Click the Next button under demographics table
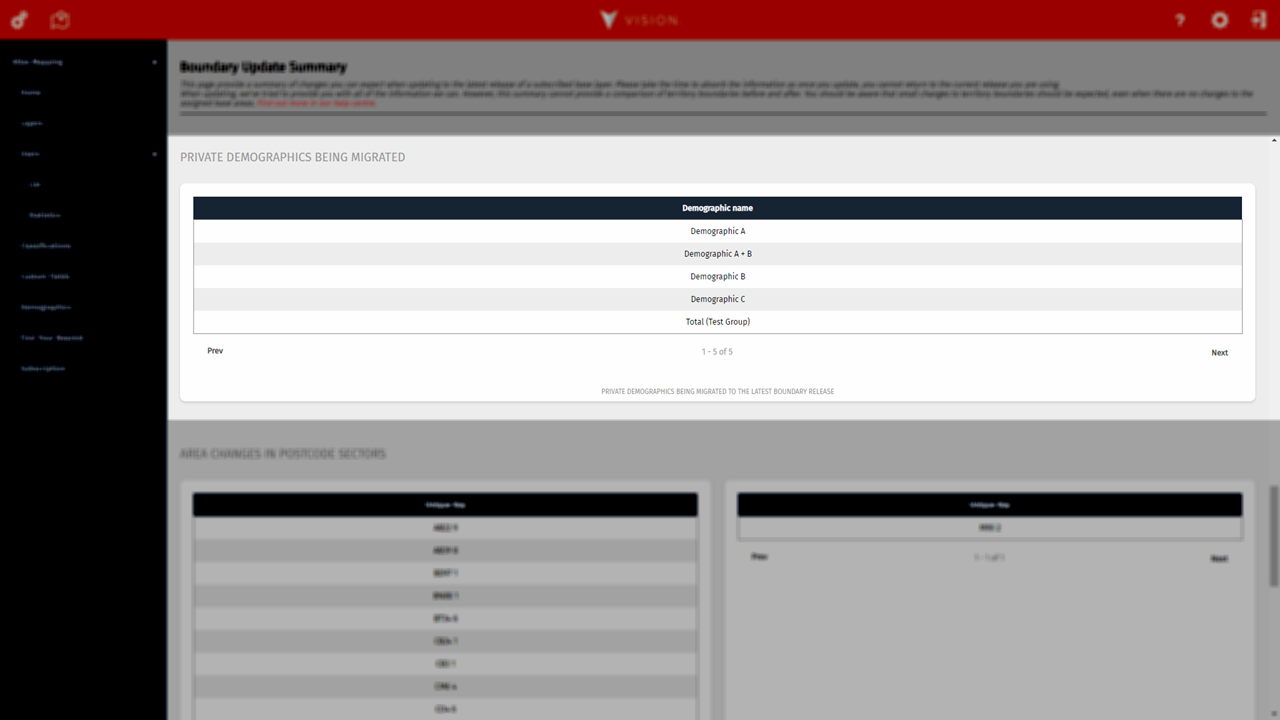This screenshot has height=720, width=1280. point(1219,353)
